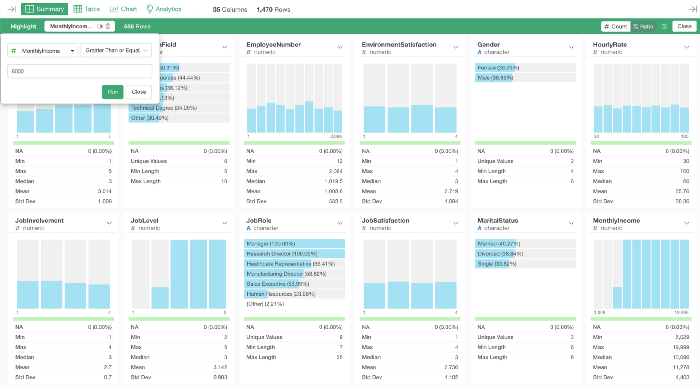The image size is (700, 388).
Task: Switch display to # Count mode
Action: click(616, 26)
